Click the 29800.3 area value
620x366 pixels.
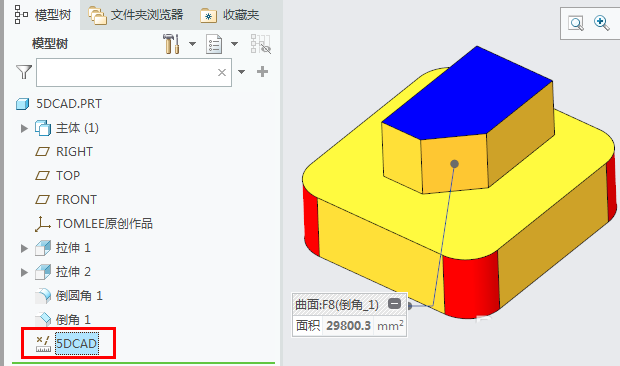(348, 326)
